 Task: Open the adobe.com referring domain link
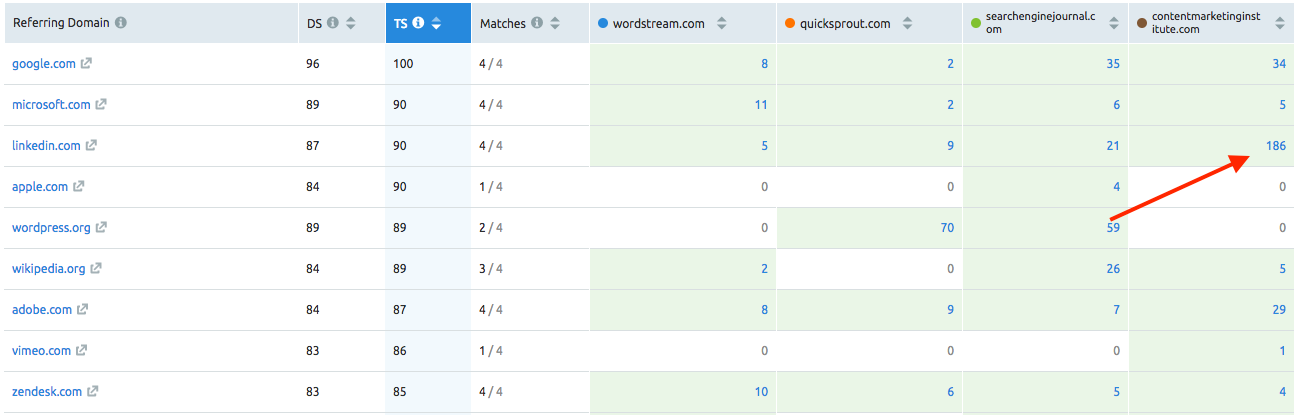(x=42, y=310)
